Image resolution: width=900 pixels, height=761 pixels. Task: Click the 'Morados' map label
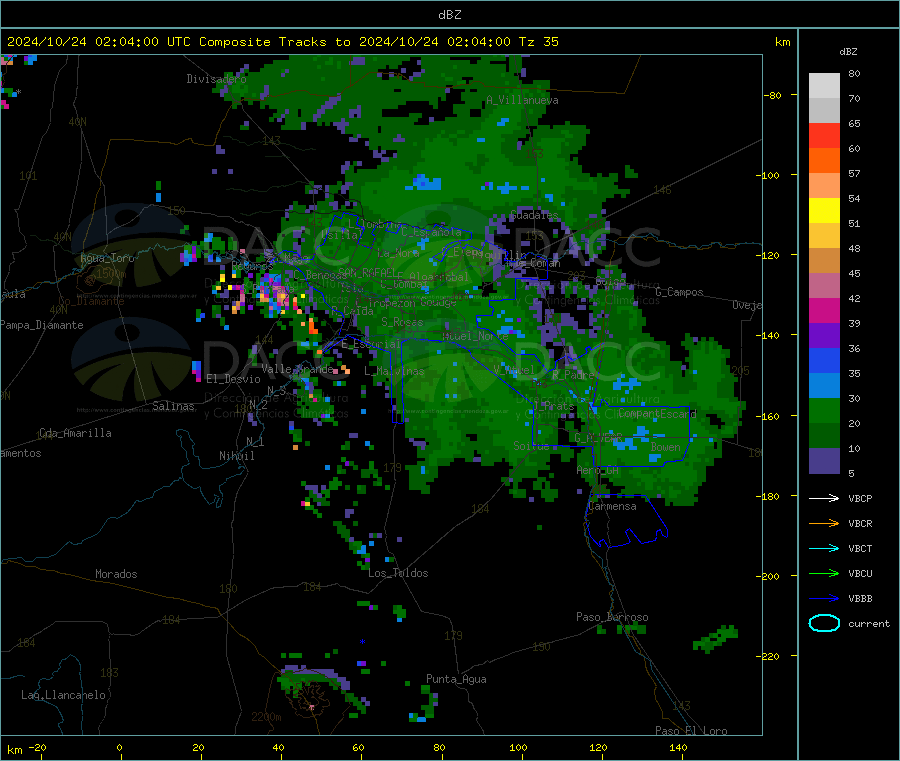click(116, 574)
